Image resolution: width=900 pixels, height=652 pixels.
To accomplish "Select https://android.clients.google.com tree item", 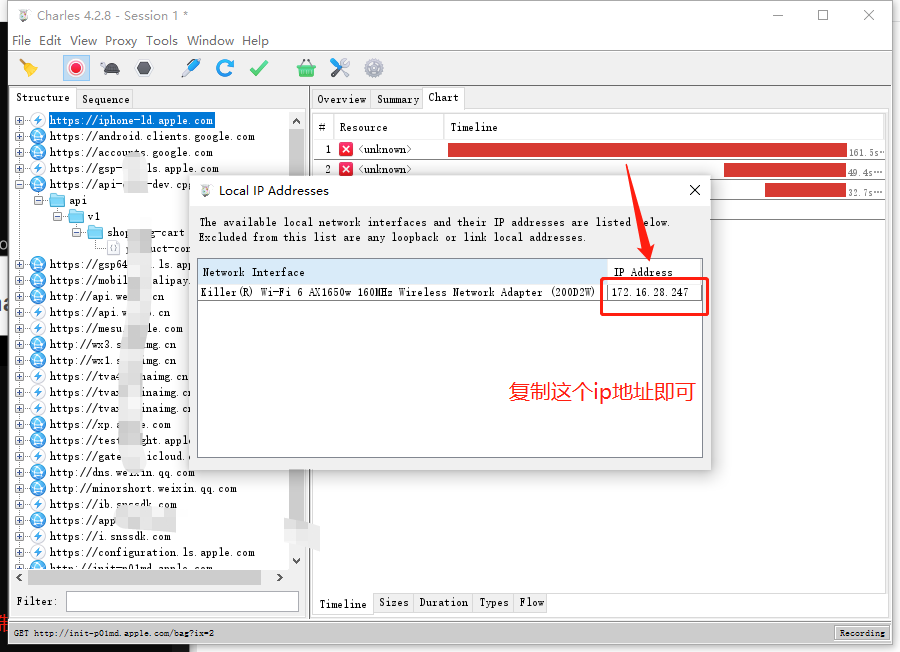I will (152, 137).
